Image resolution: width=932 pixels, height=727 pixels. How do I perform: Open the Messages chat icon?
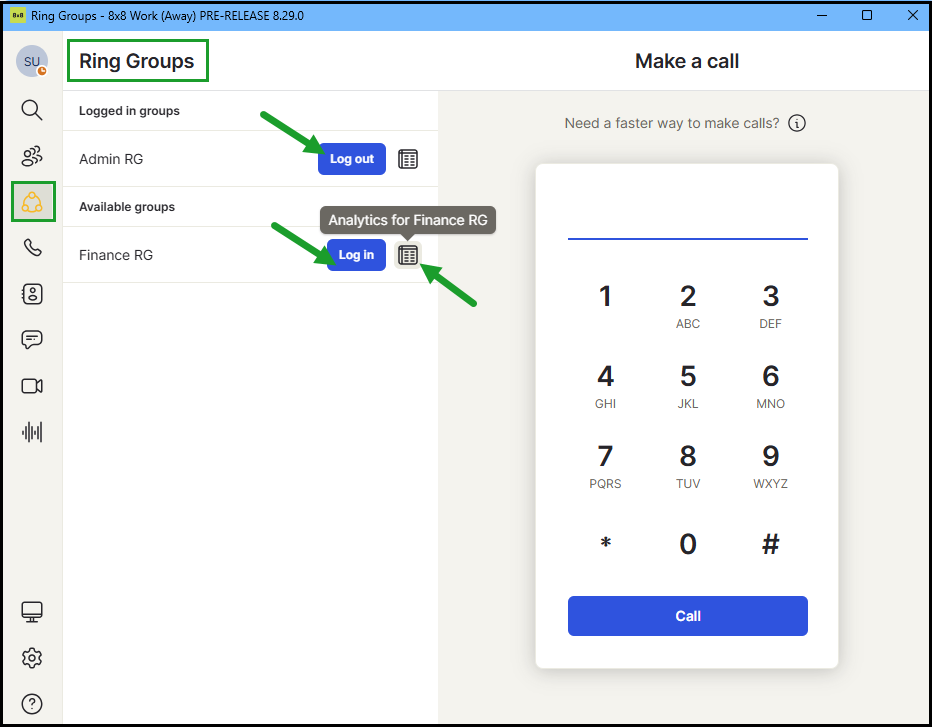32,340
